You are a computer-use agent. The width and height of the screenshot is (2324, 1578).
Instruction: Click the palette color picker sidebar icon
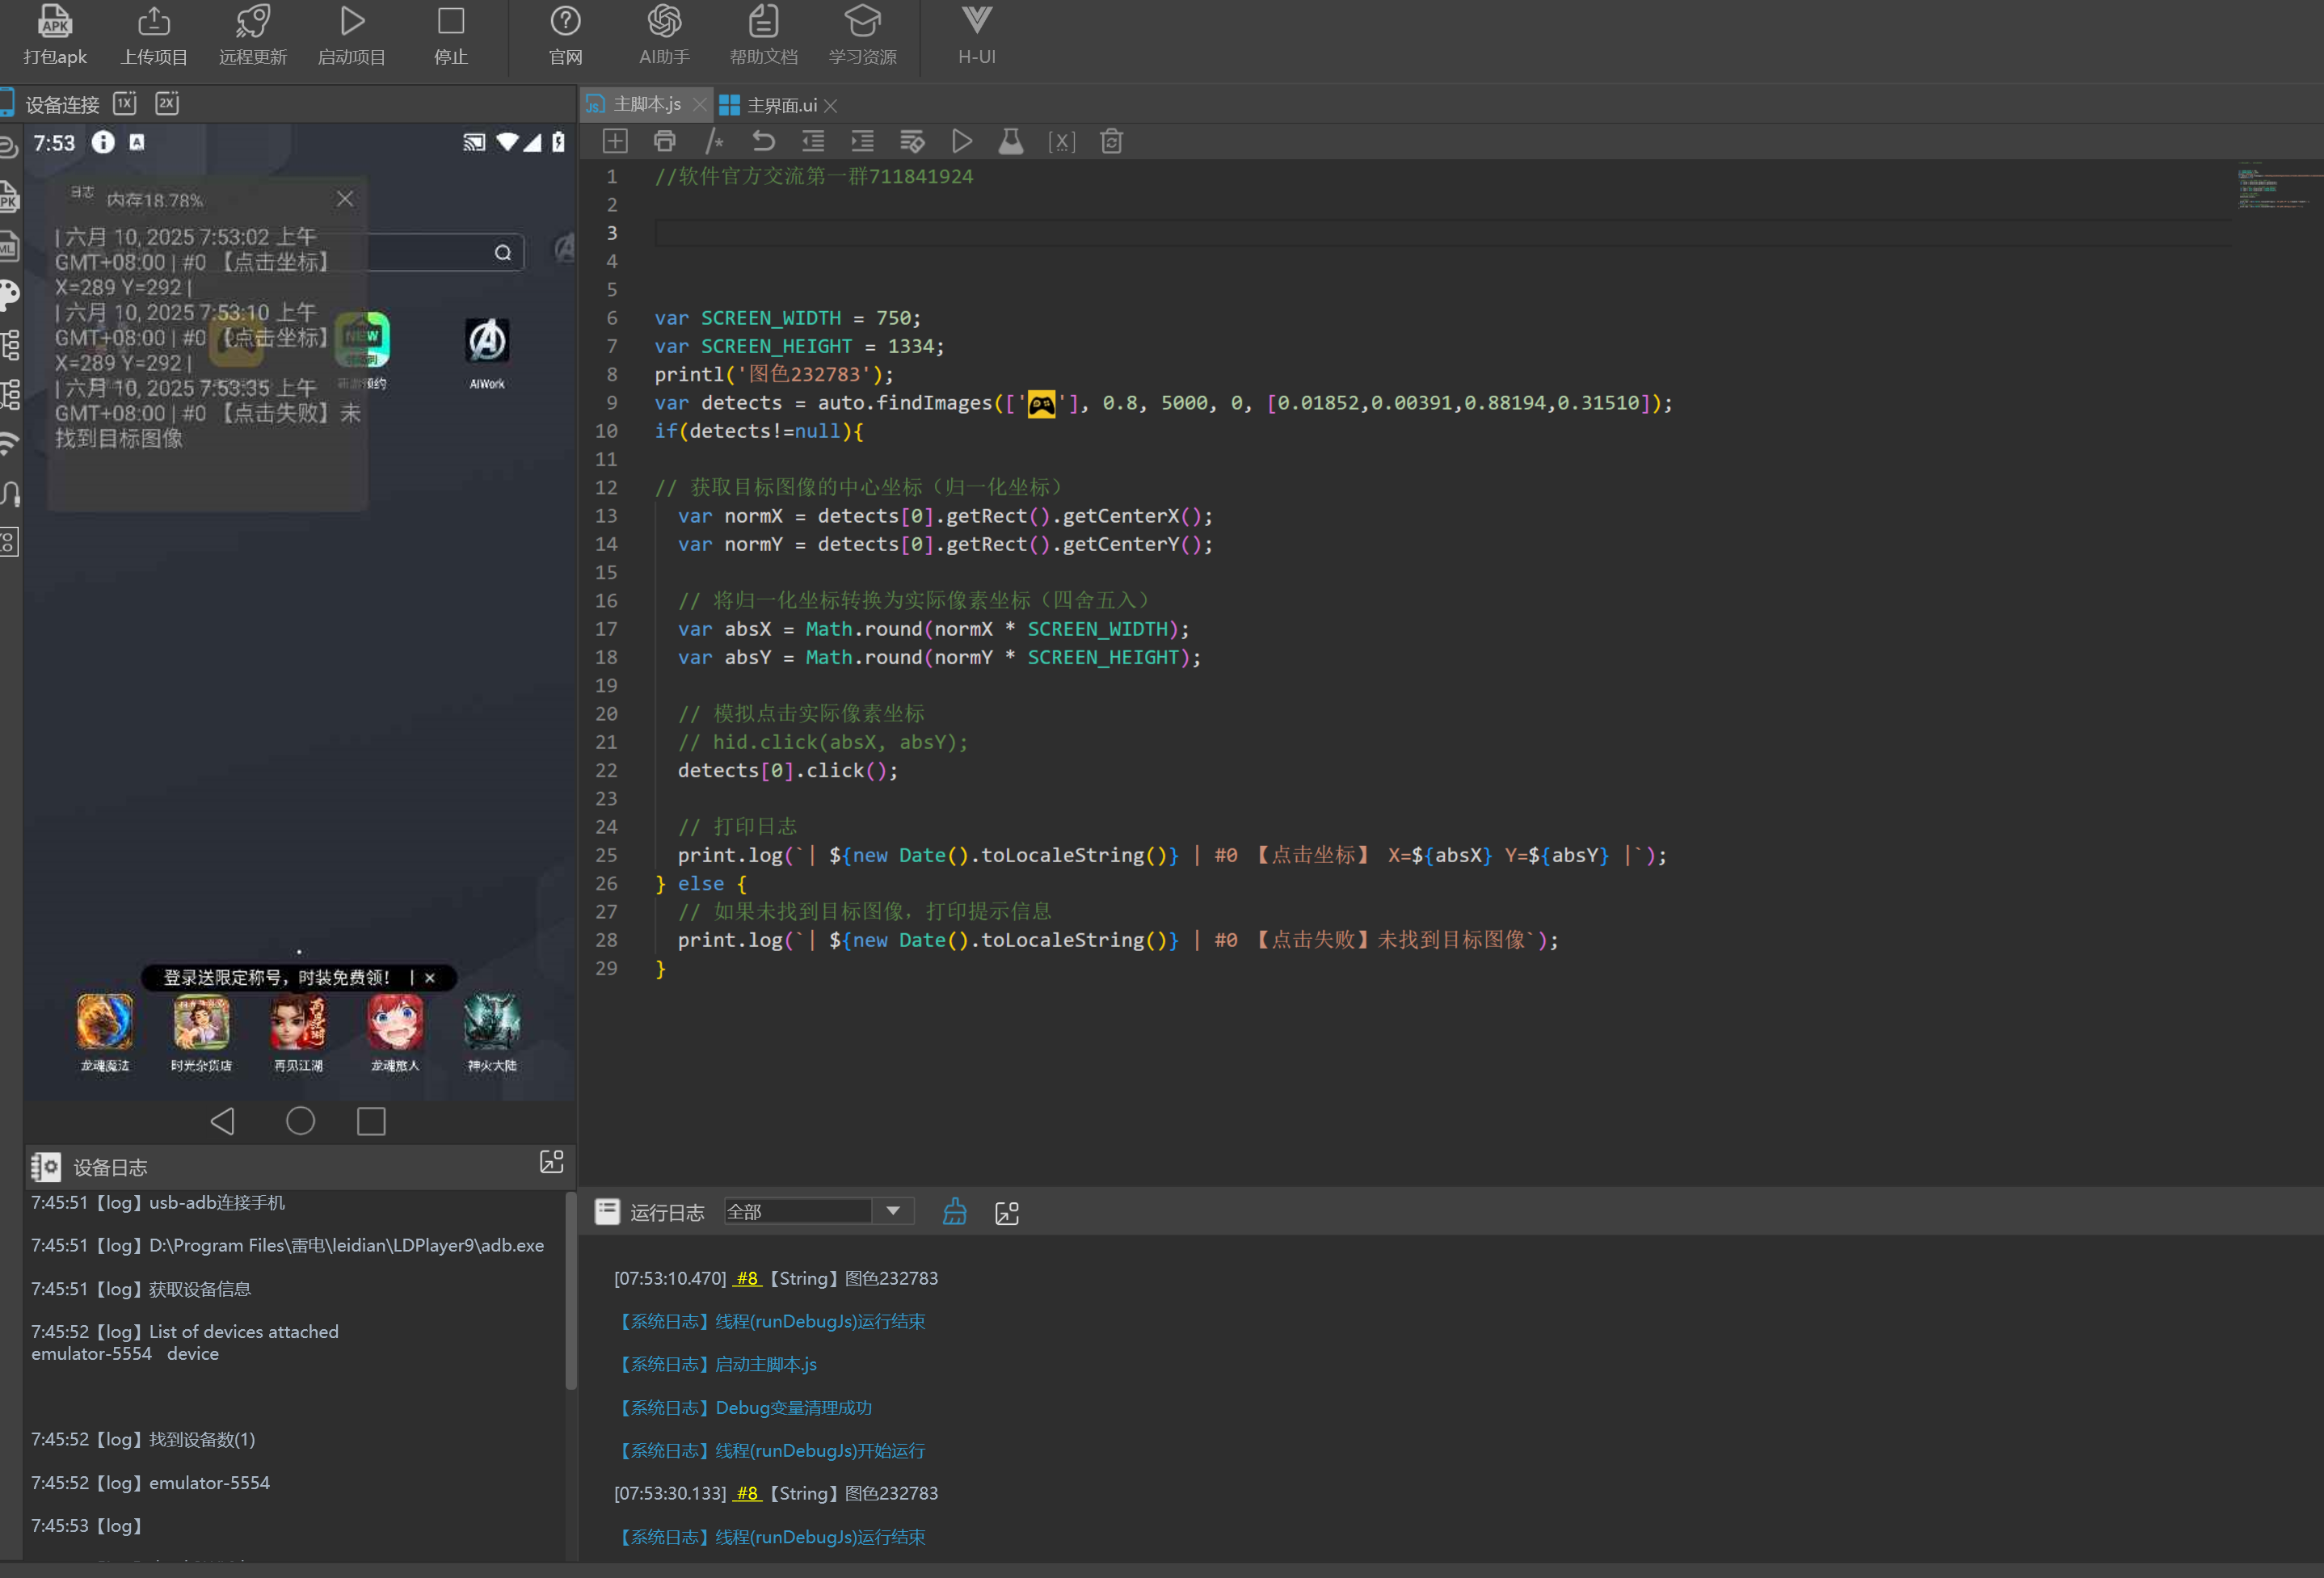9,295
